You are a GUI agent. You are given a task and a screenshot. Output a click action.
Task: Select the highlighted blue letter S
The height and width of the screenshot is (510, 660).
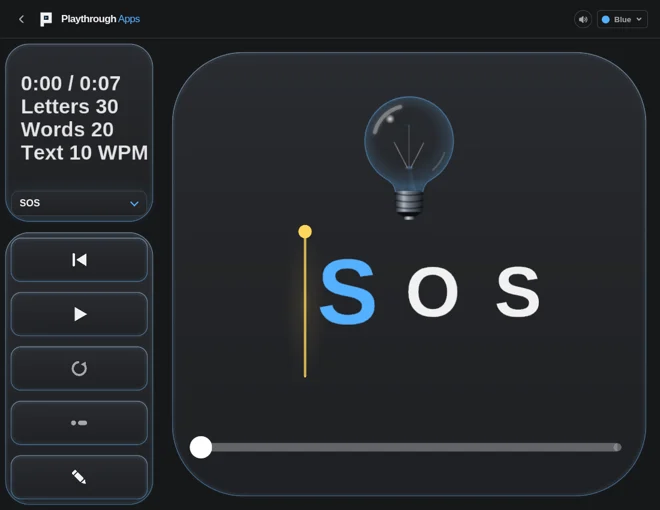click(348, 292)
